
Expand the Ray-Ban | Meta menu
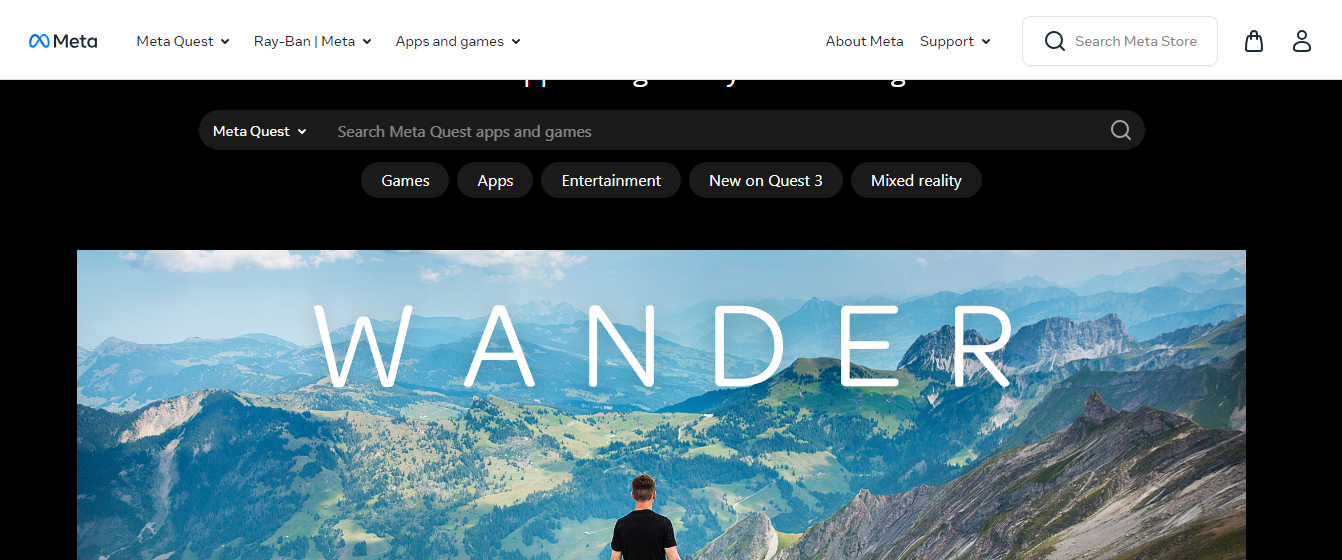tap(313, 41)
